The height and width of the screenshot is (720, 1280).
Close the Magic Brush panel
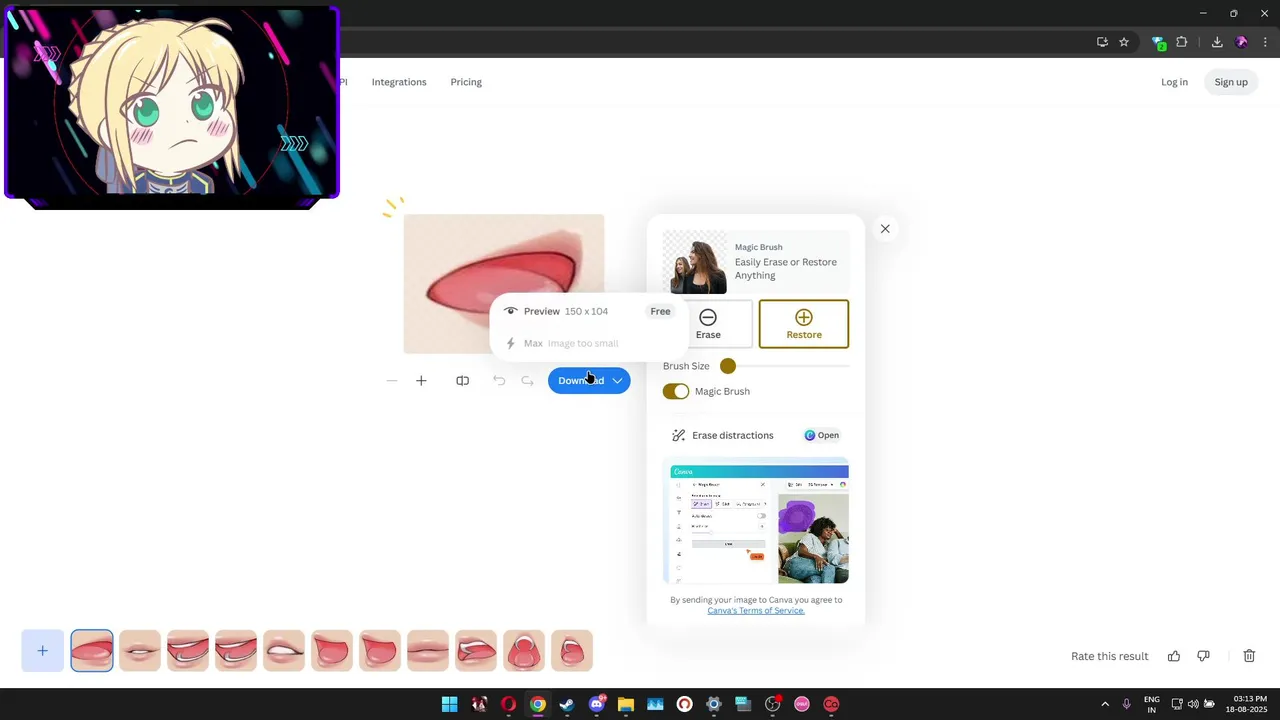pos(885,229)
